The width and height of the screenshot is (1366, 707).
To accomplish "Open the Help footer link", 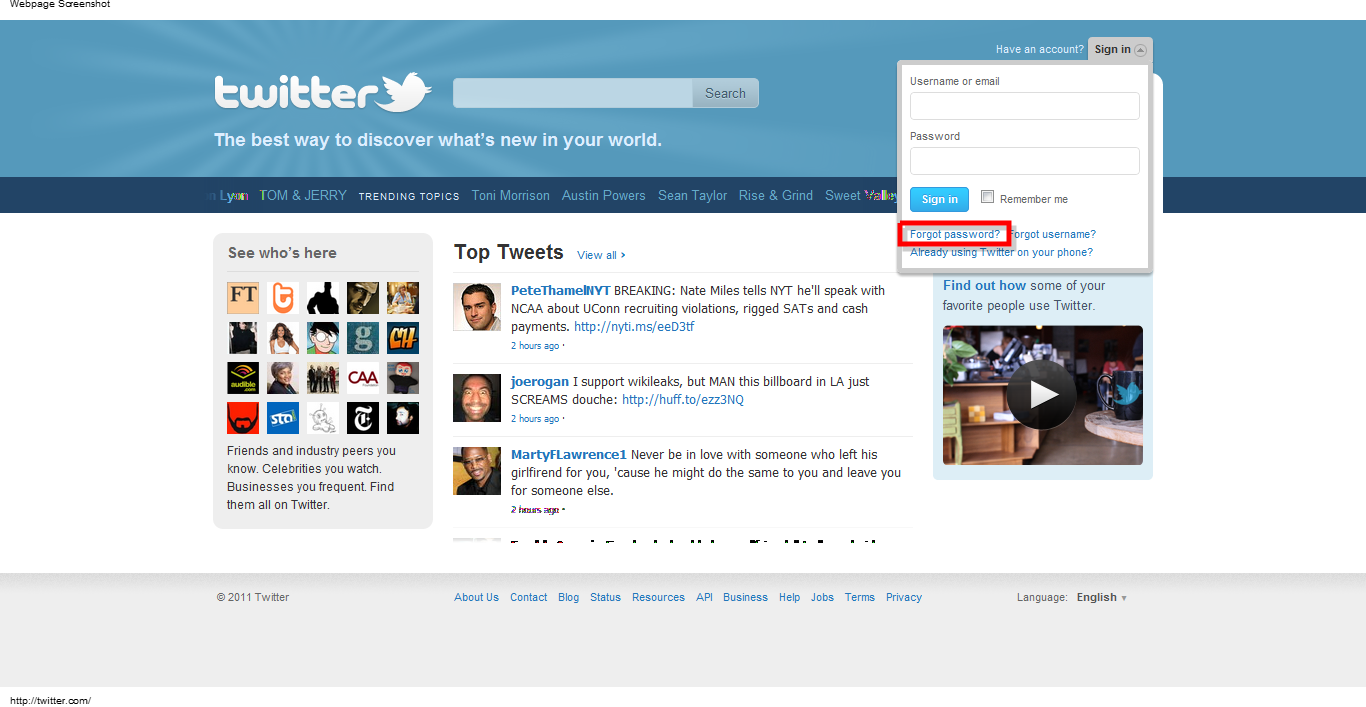I will [789, 597].
